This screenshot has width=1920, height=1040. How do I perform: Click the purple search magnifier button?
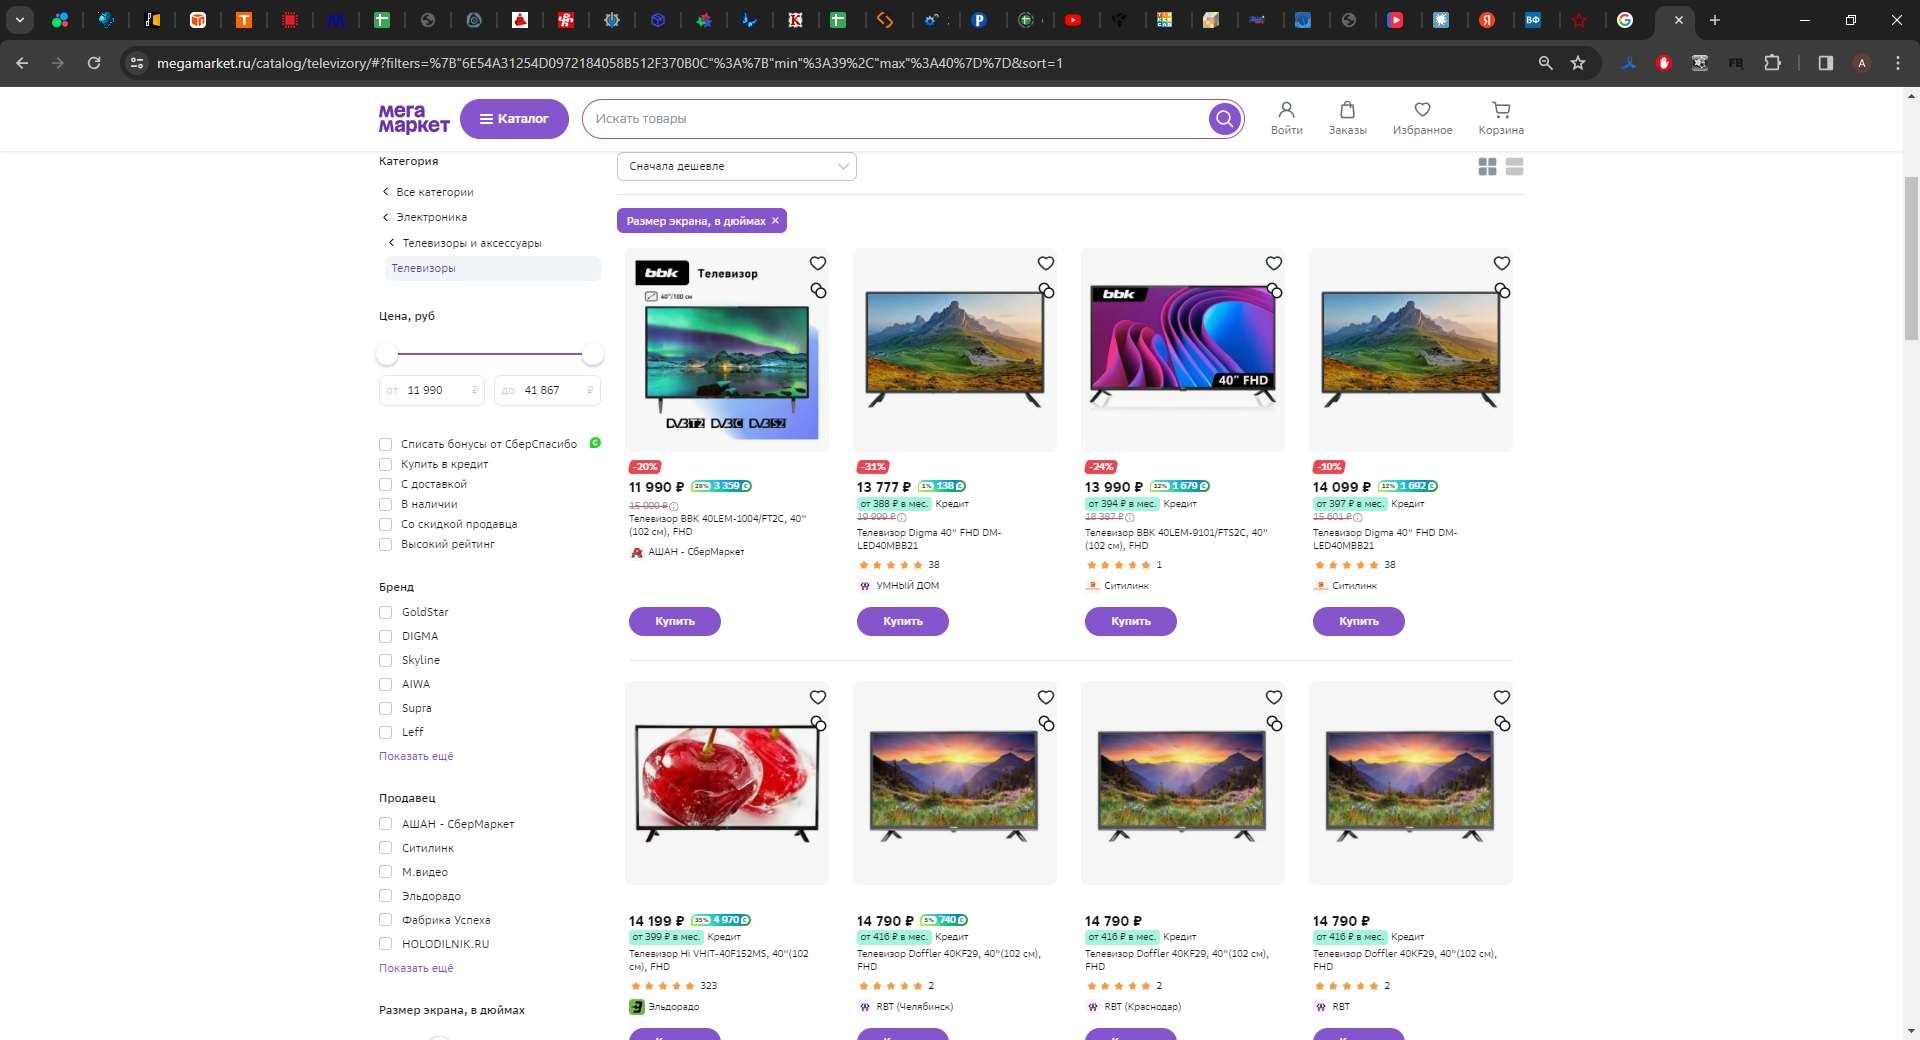pos(1224,119)
